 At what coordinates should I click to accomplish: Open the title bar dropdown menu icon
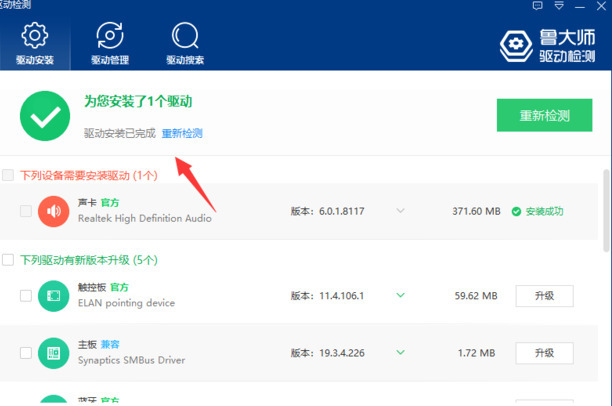[x=559, y=5]
